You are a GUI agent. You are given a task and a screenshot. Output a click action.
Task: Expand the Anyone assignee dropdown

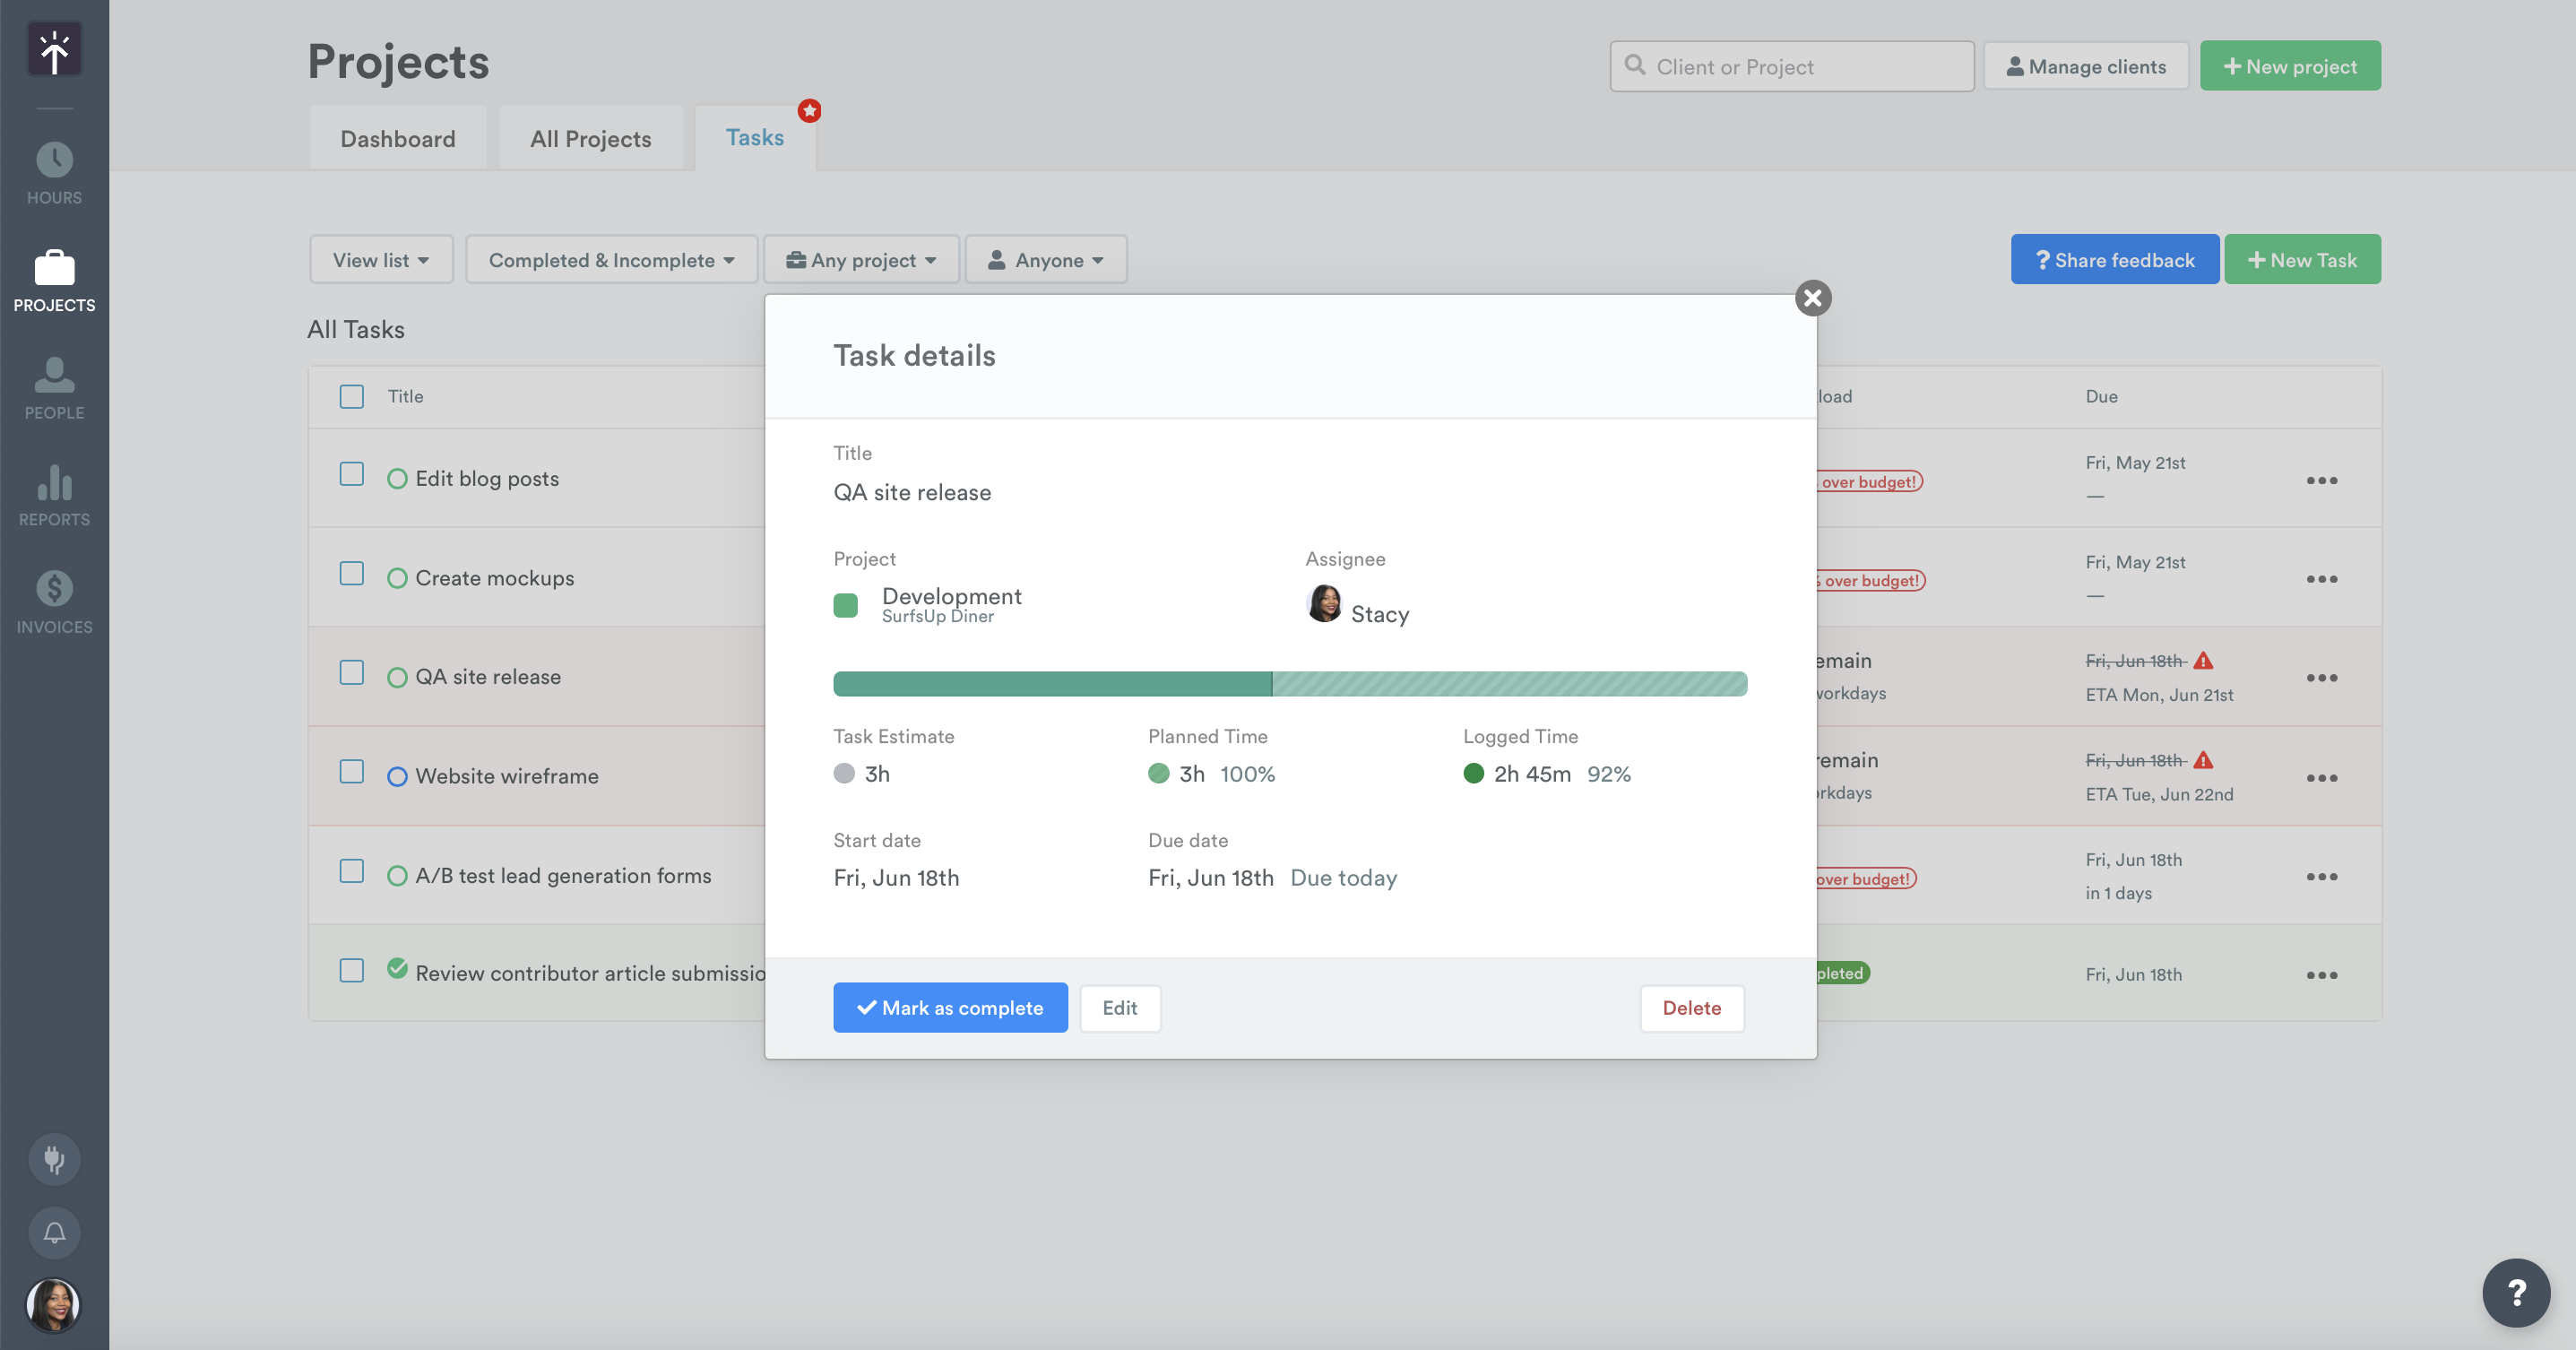tap(1046, 260)
